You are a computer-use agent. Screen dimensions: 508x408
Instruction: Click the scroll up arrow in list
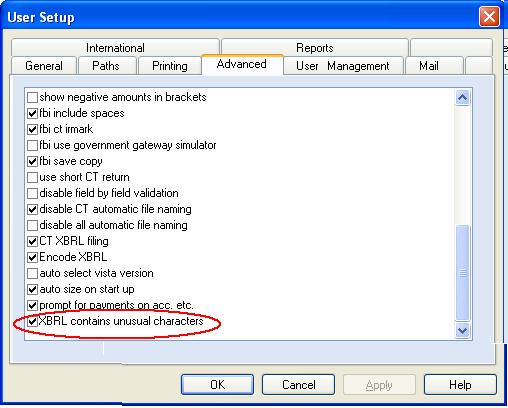pyautogui.click(x=462, y=98)
